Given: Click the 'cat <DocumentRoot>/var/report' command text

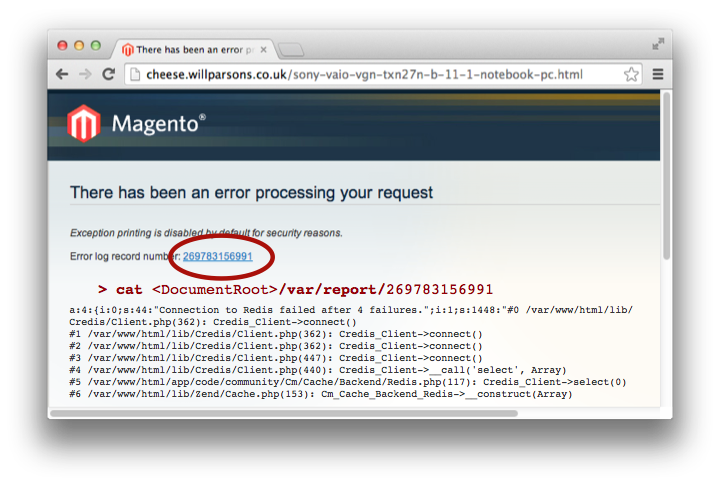Looking at the screenshot, I should tap(295, 290).
